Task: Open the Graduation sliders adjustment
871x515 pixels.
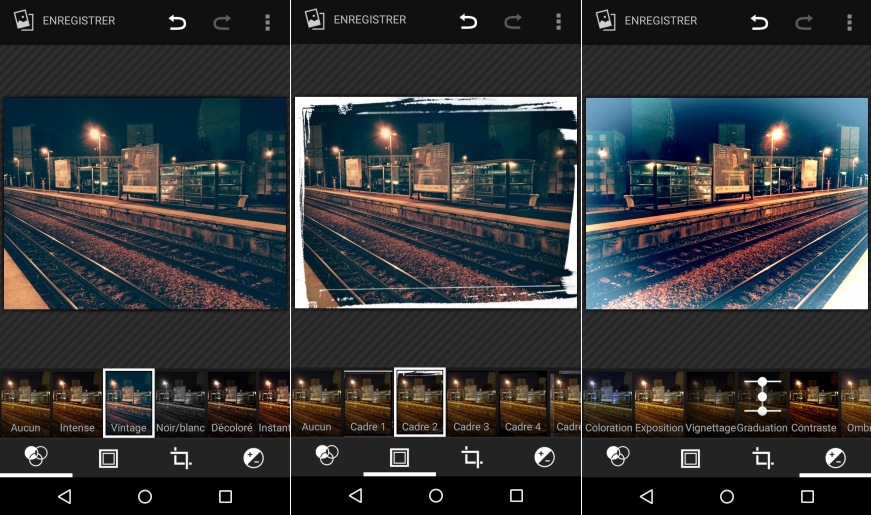Action: point(762,404)
